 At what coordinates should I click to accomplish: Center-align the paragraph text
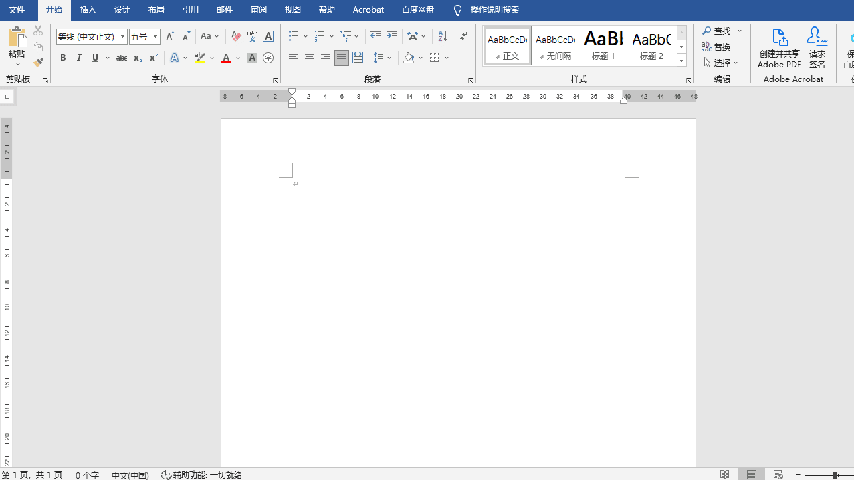[x=309, y=58]
